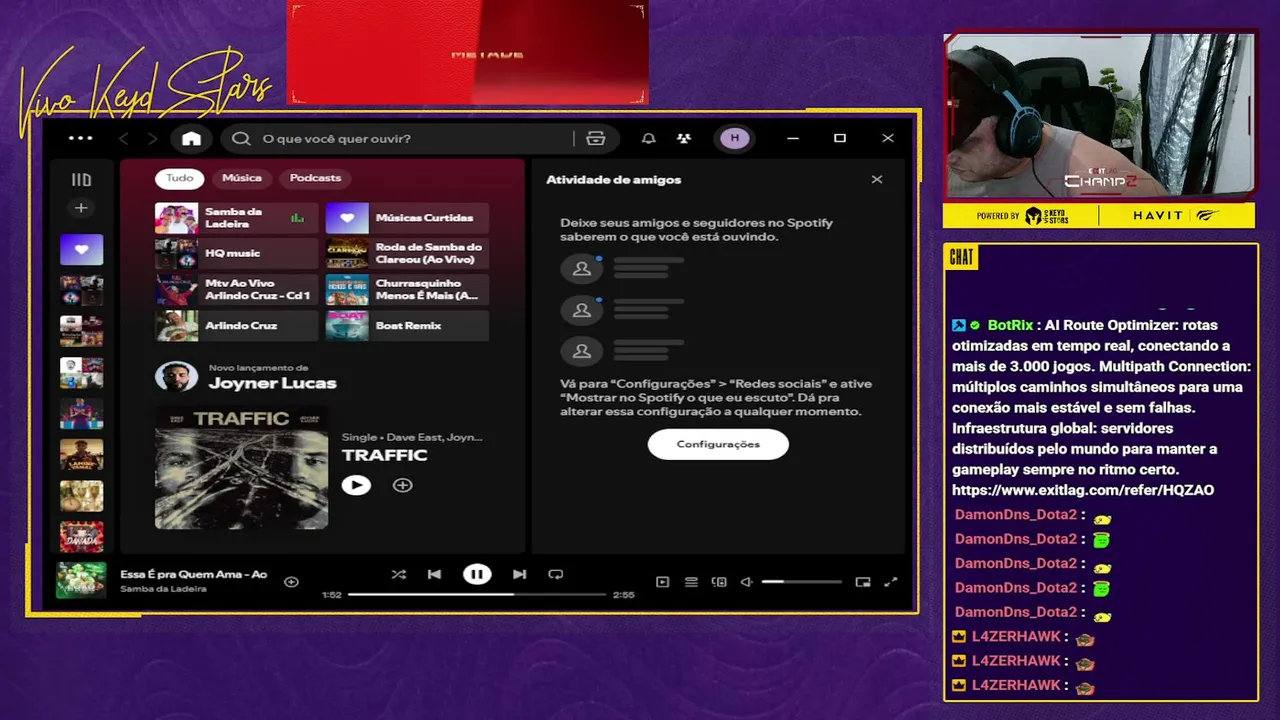Select the Tudo filter chip

click(x=180, y=178)
